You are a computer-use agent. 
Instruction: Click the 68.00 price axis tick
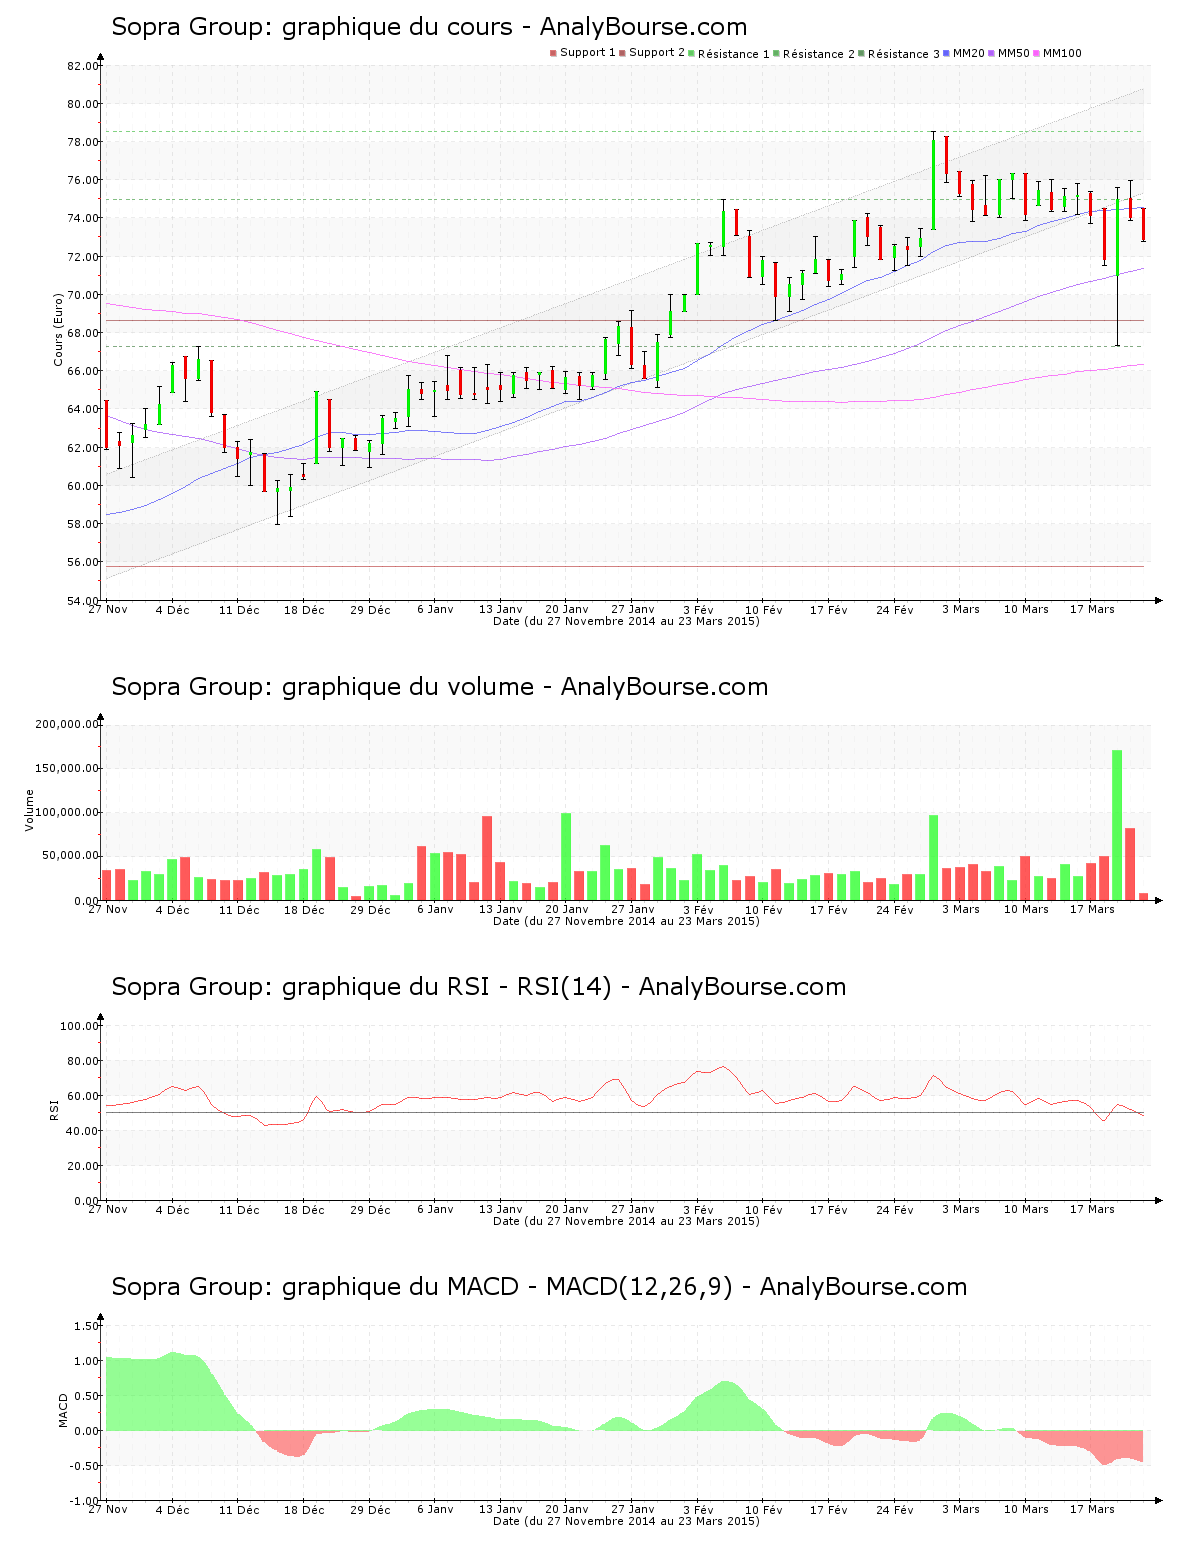(x=83, y=333)
